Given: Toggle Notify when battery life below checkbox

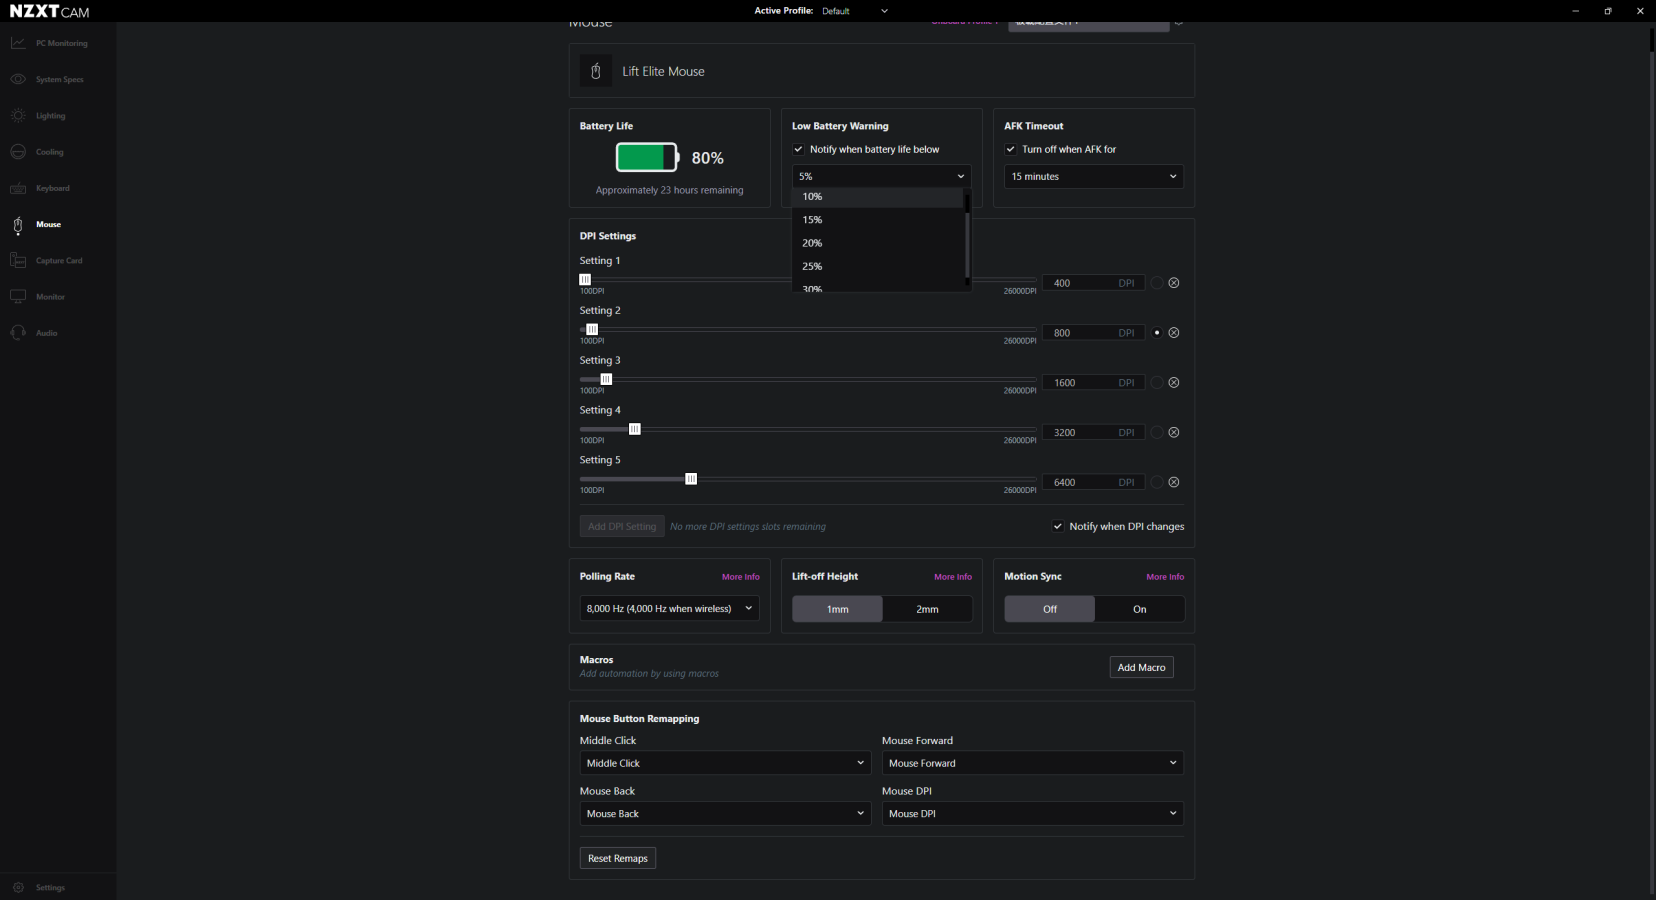Looking at the screenshot, I should tap(799, 149).
